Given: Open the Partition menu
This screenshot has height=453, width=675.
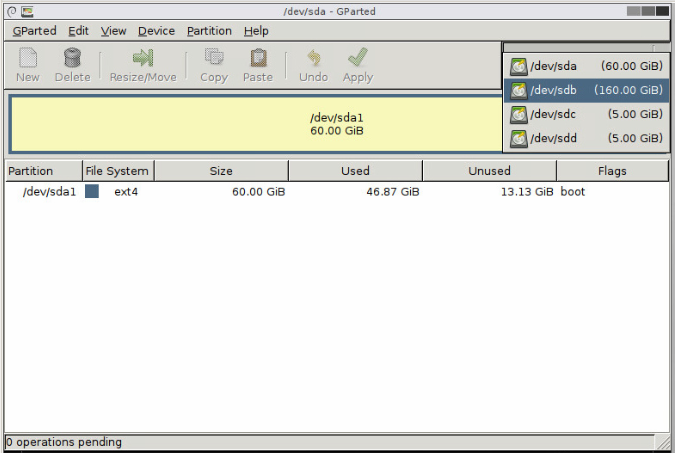Looking at the screenshot, I should [209, 31].
